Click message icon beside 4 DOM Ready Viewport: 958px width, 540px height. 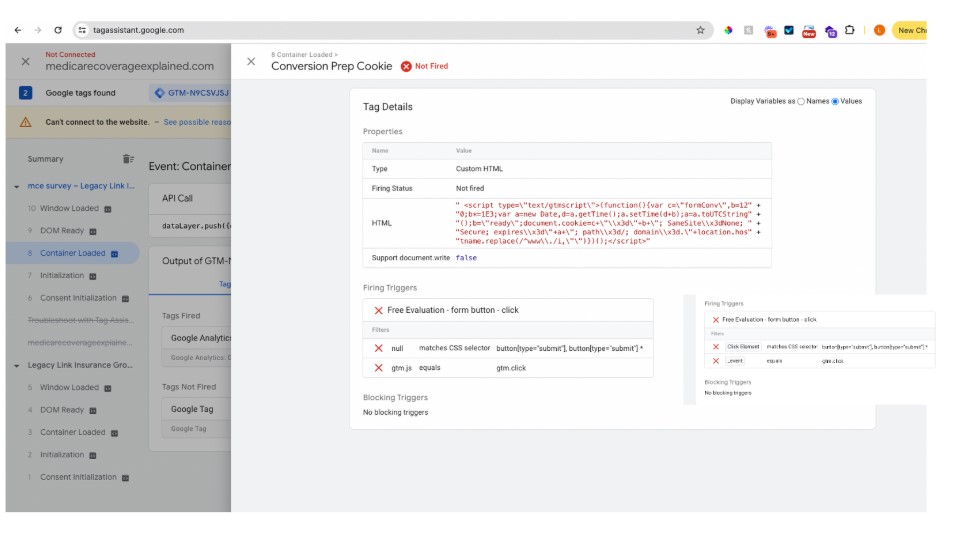93,410
